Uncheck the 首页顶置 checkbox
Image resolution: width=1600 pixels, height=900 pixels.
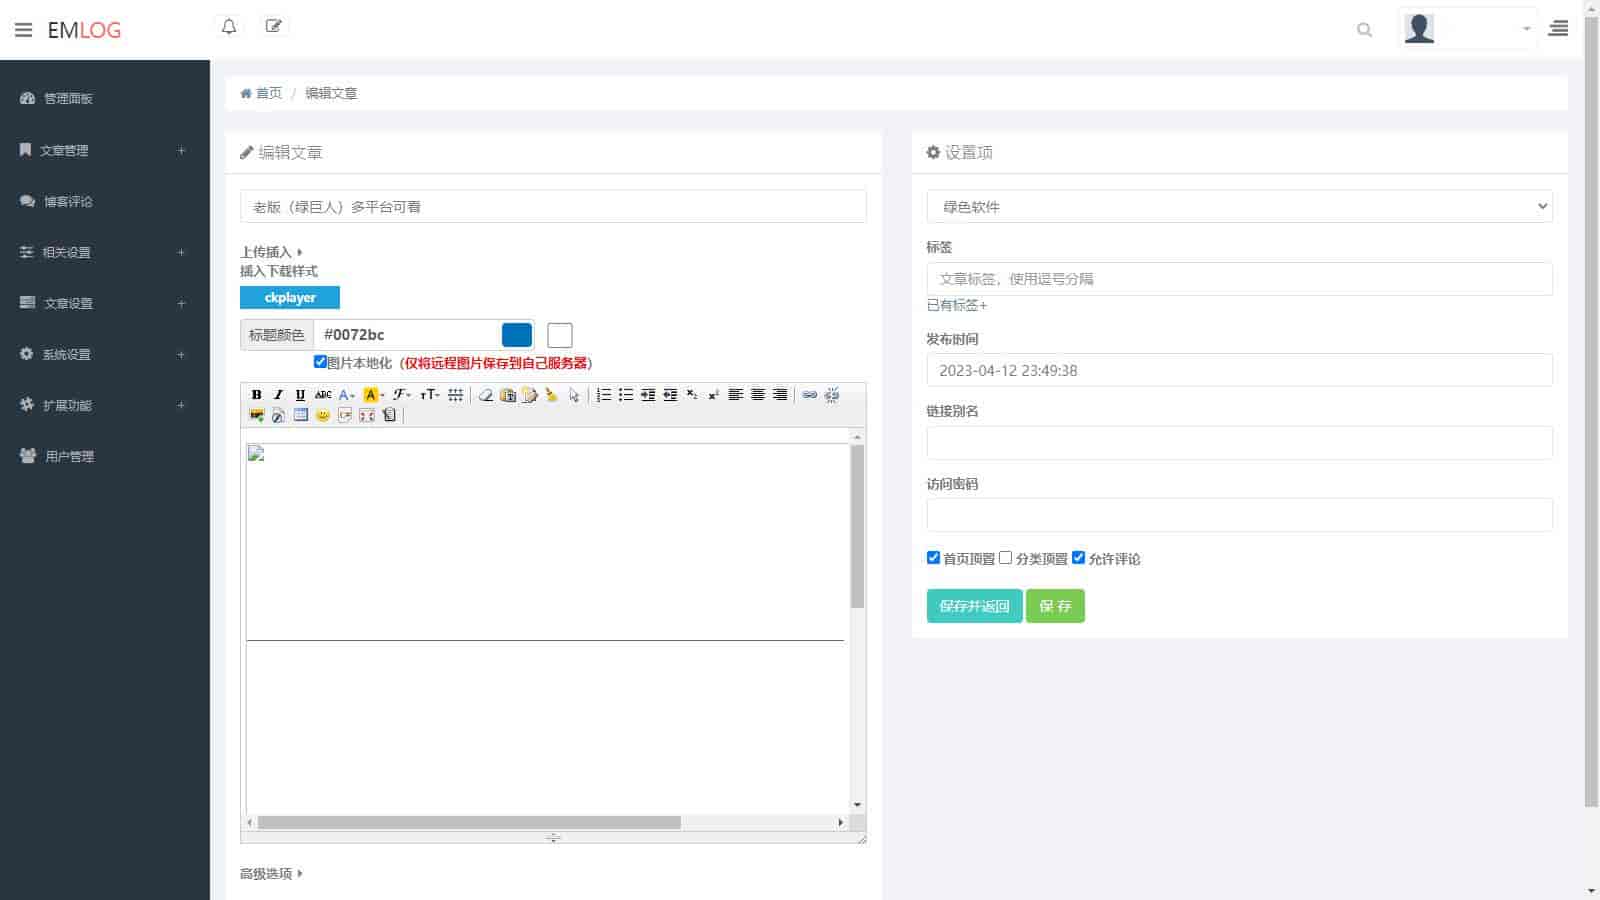click(x=933, y=558)
